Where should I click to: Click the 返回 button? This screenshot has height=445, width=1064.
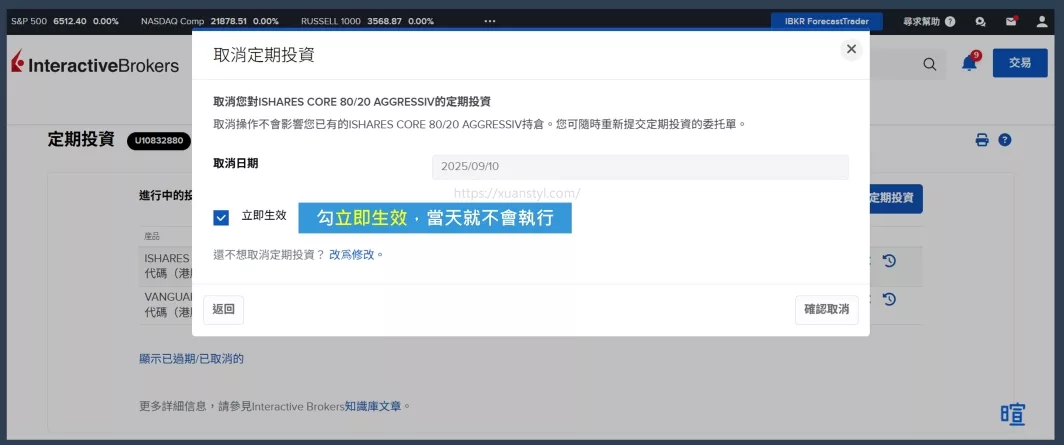click(223, 310)
